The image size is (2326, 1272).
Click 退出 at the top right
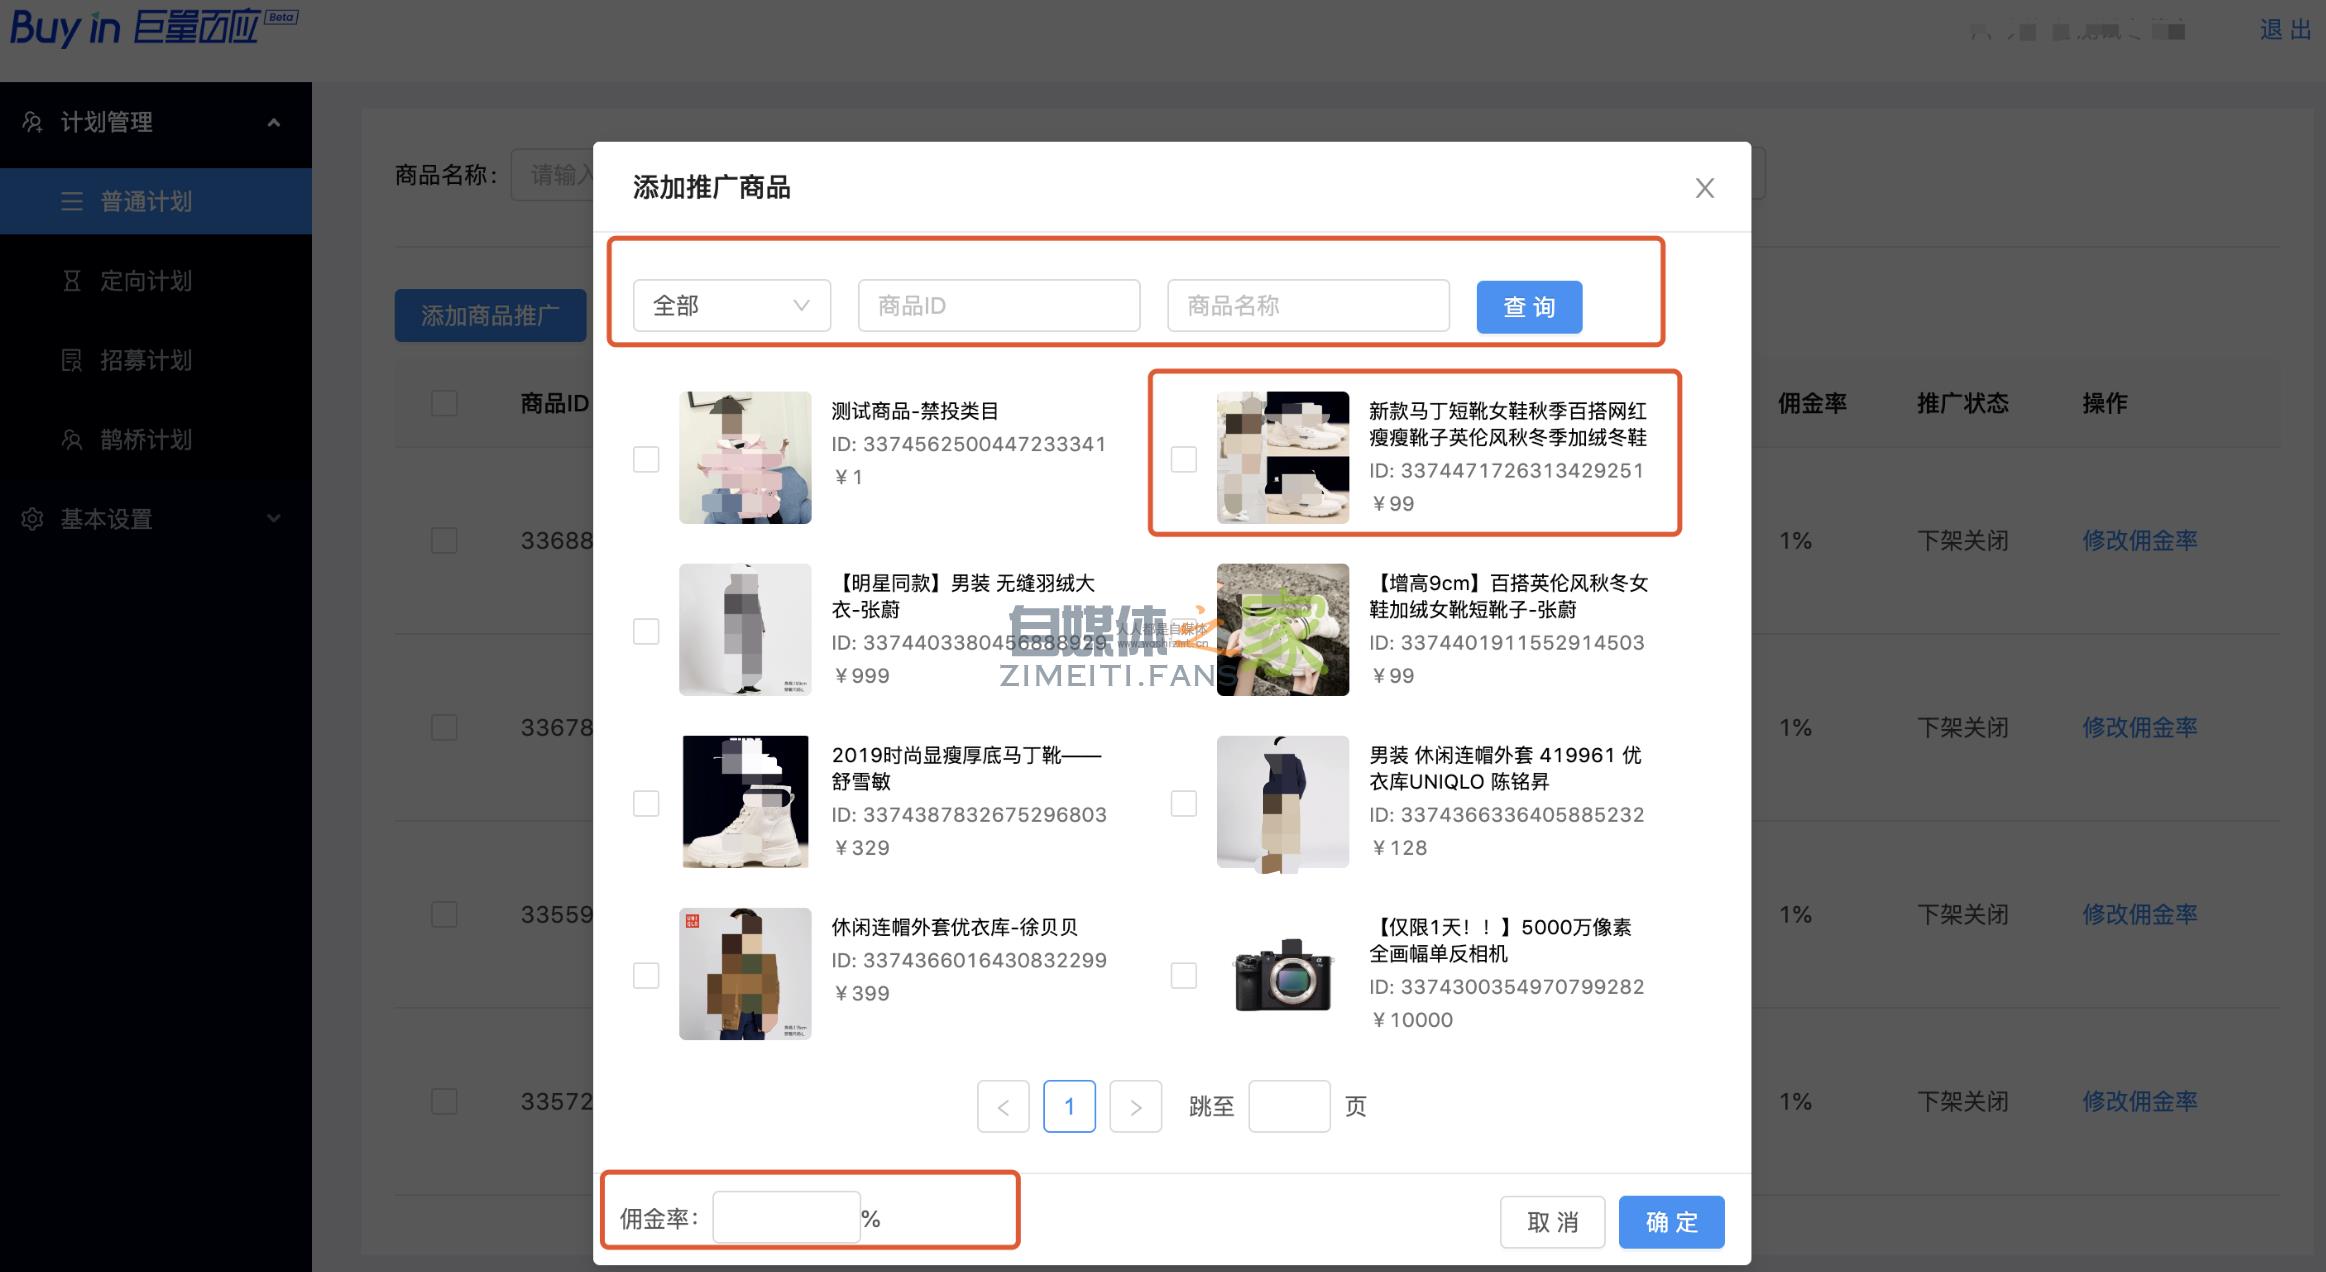[x=2284, y=30]
